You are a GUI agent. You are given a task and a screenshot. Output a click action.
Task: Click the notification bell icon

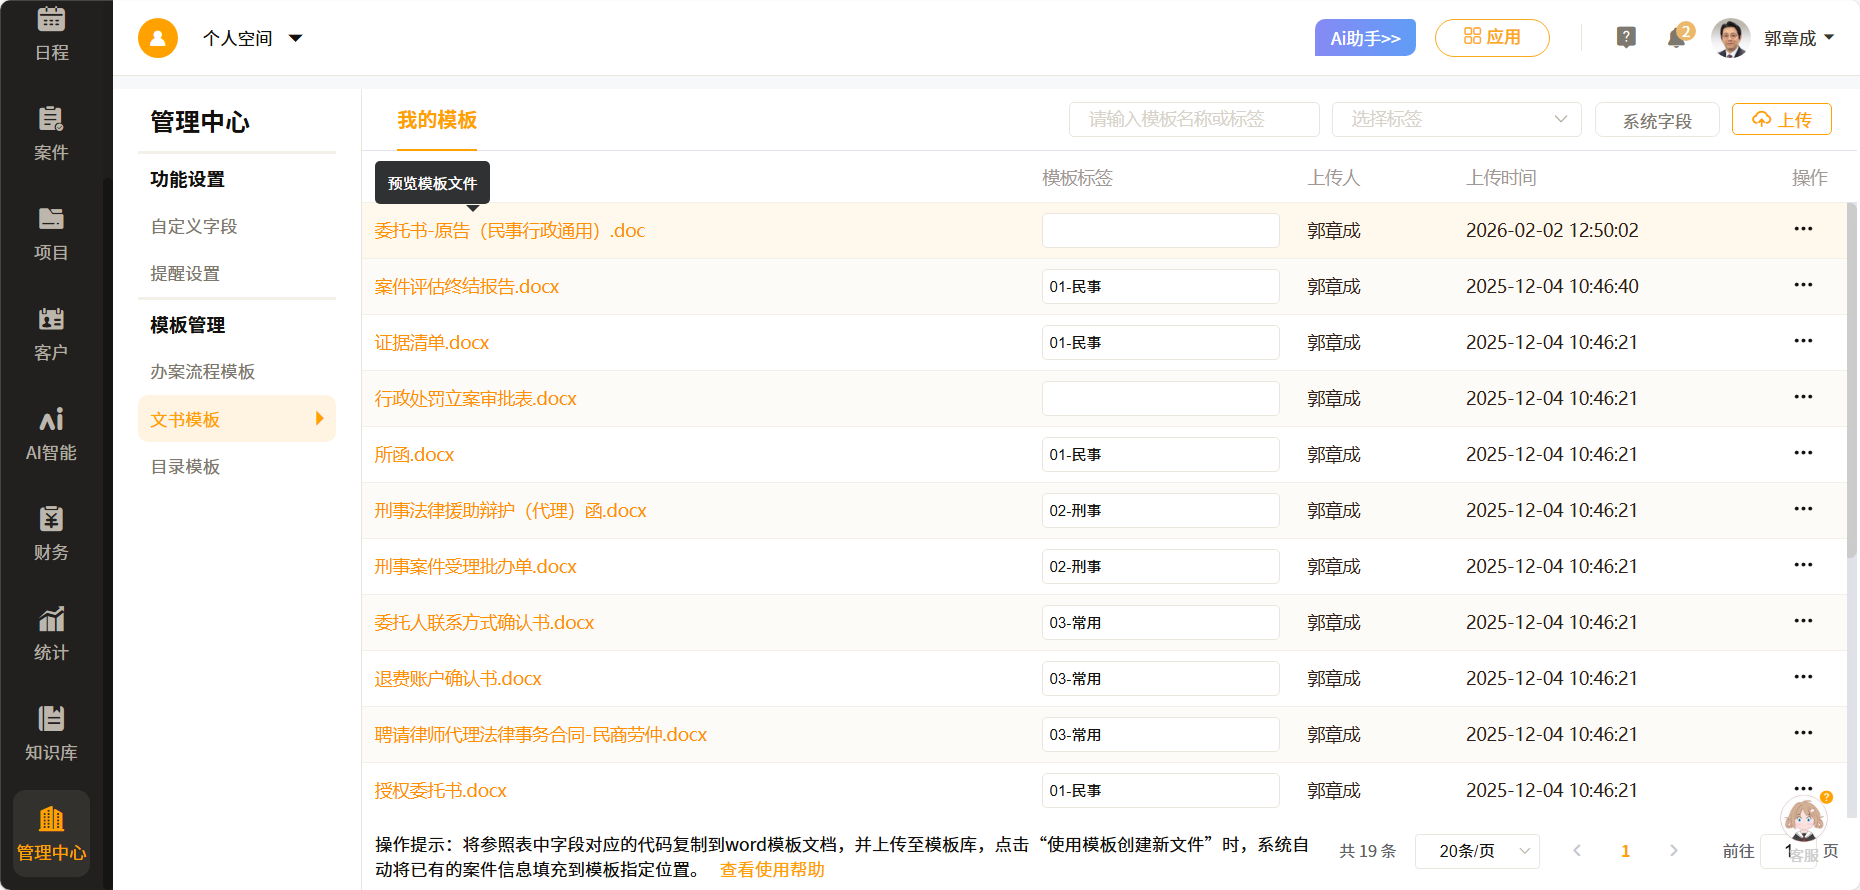pos(1677,38)
